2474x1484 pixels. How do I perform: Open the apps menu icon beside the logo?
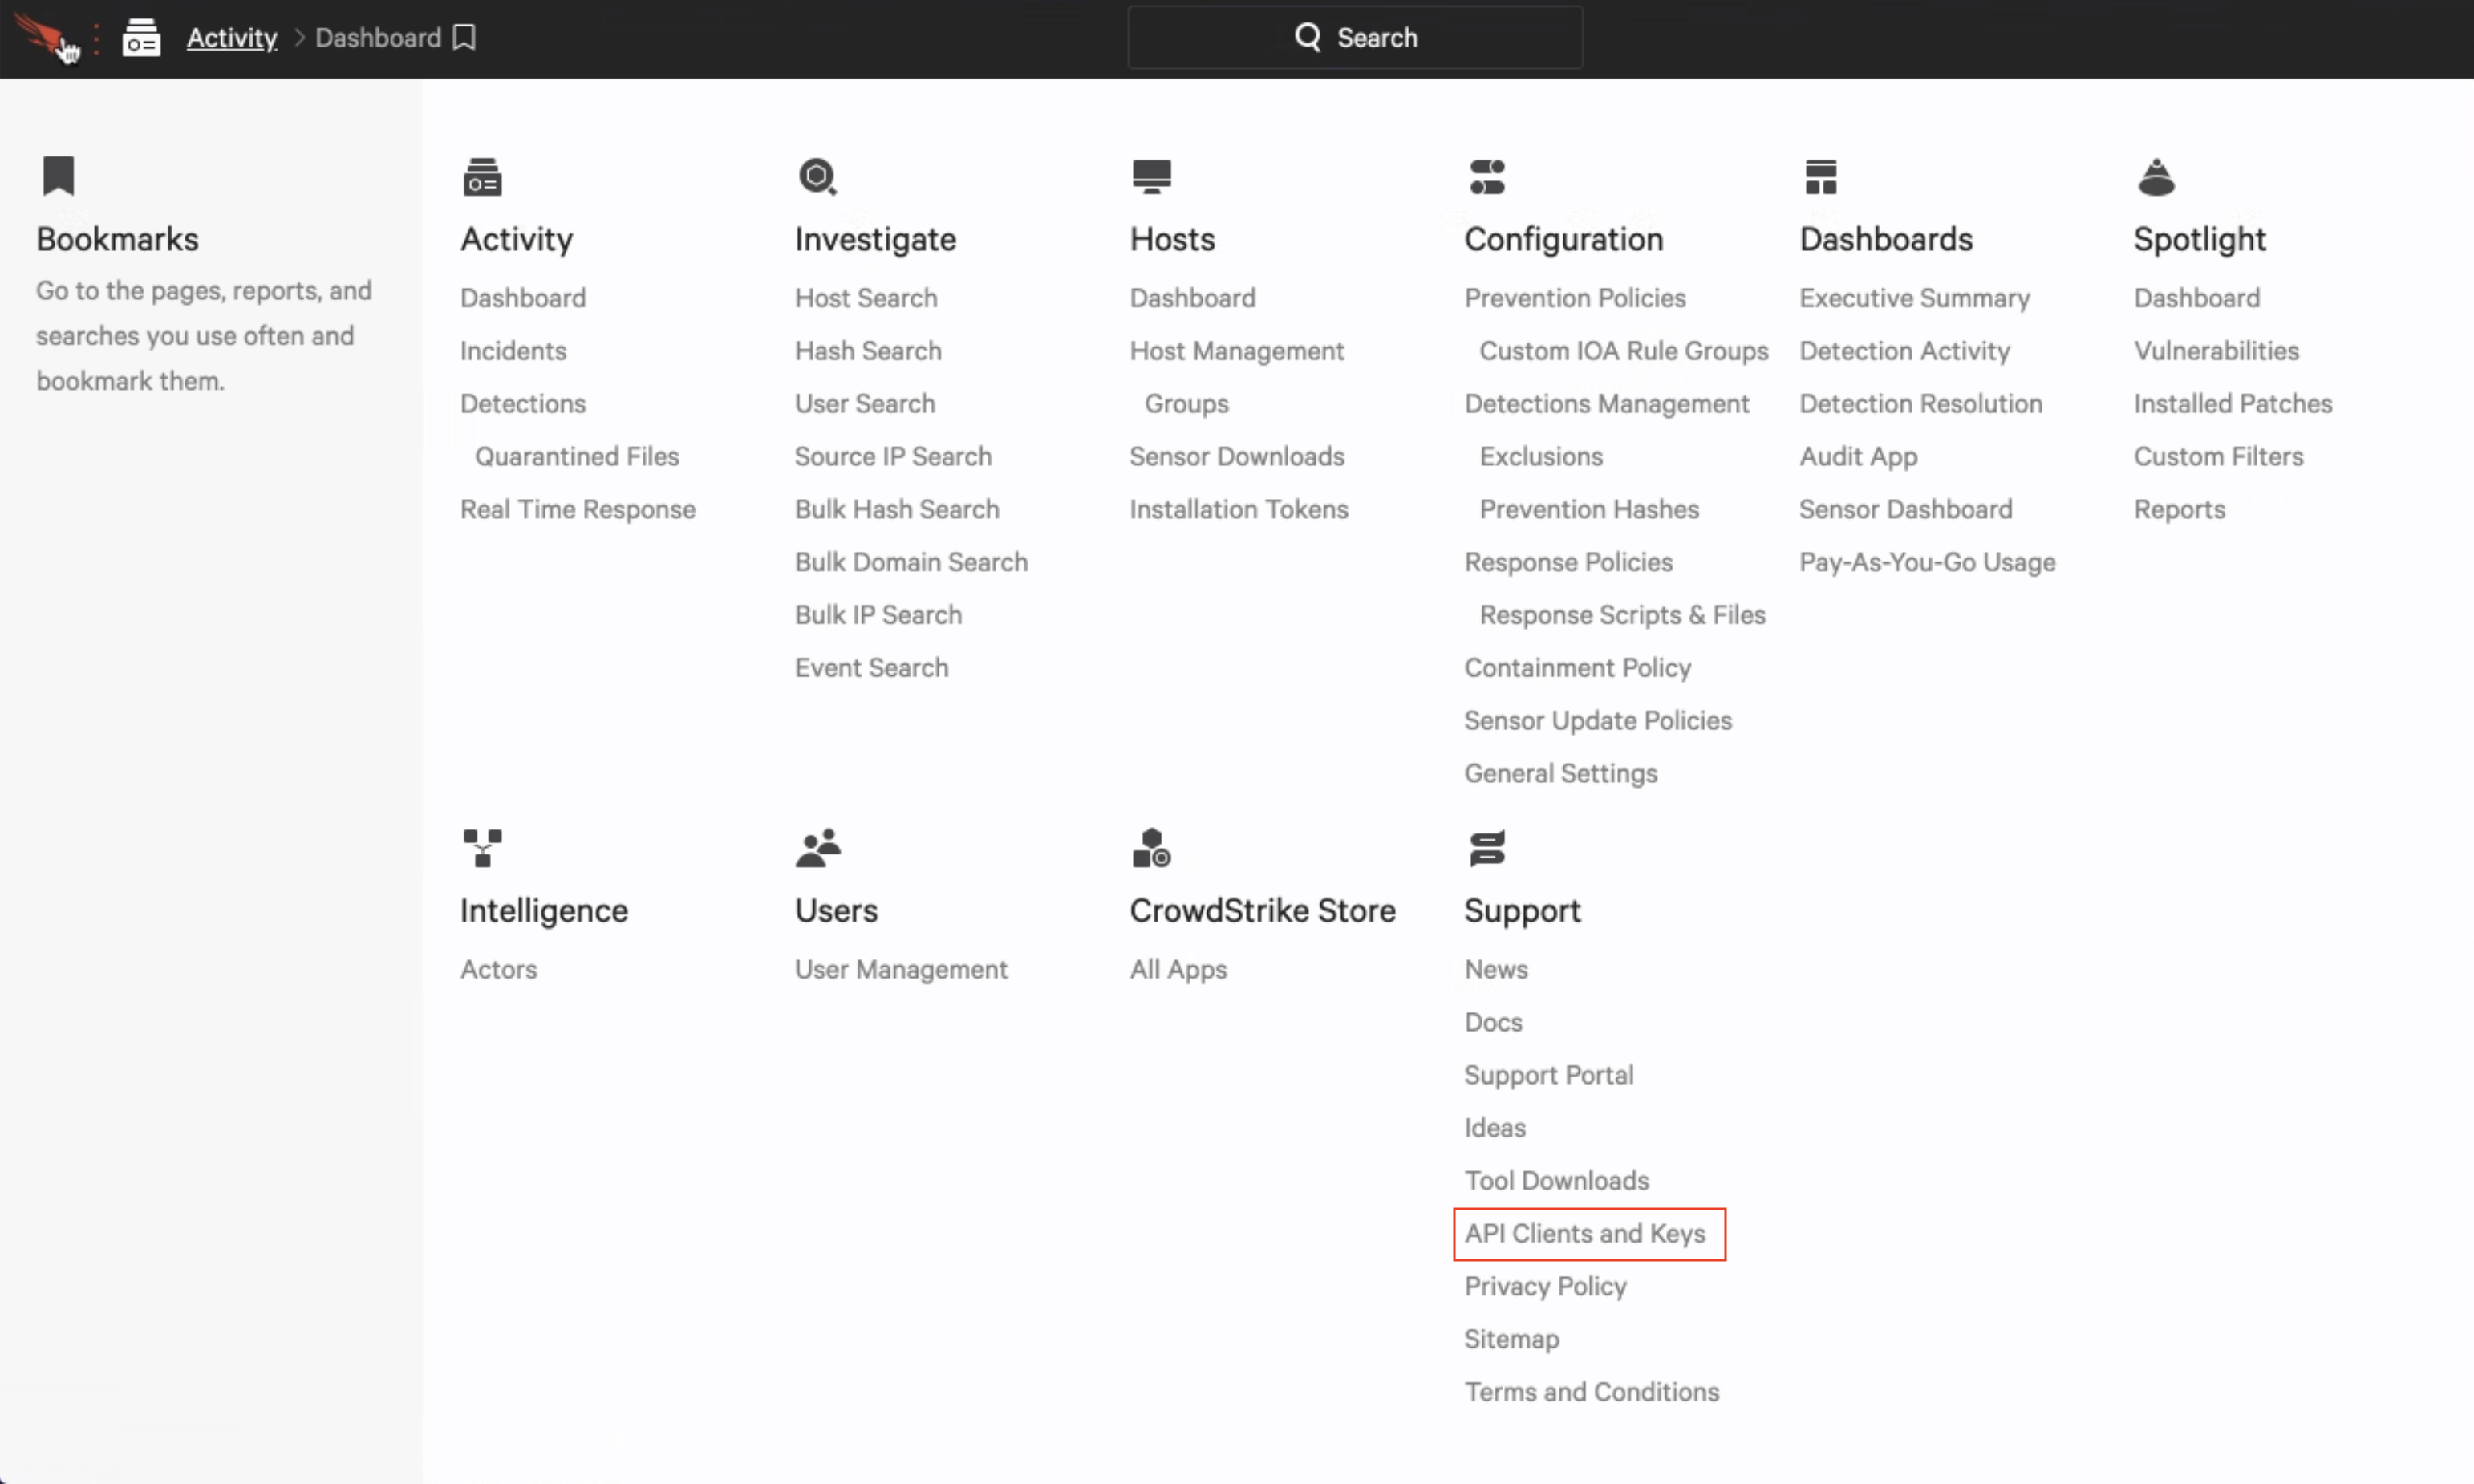(x=141, y=36)
